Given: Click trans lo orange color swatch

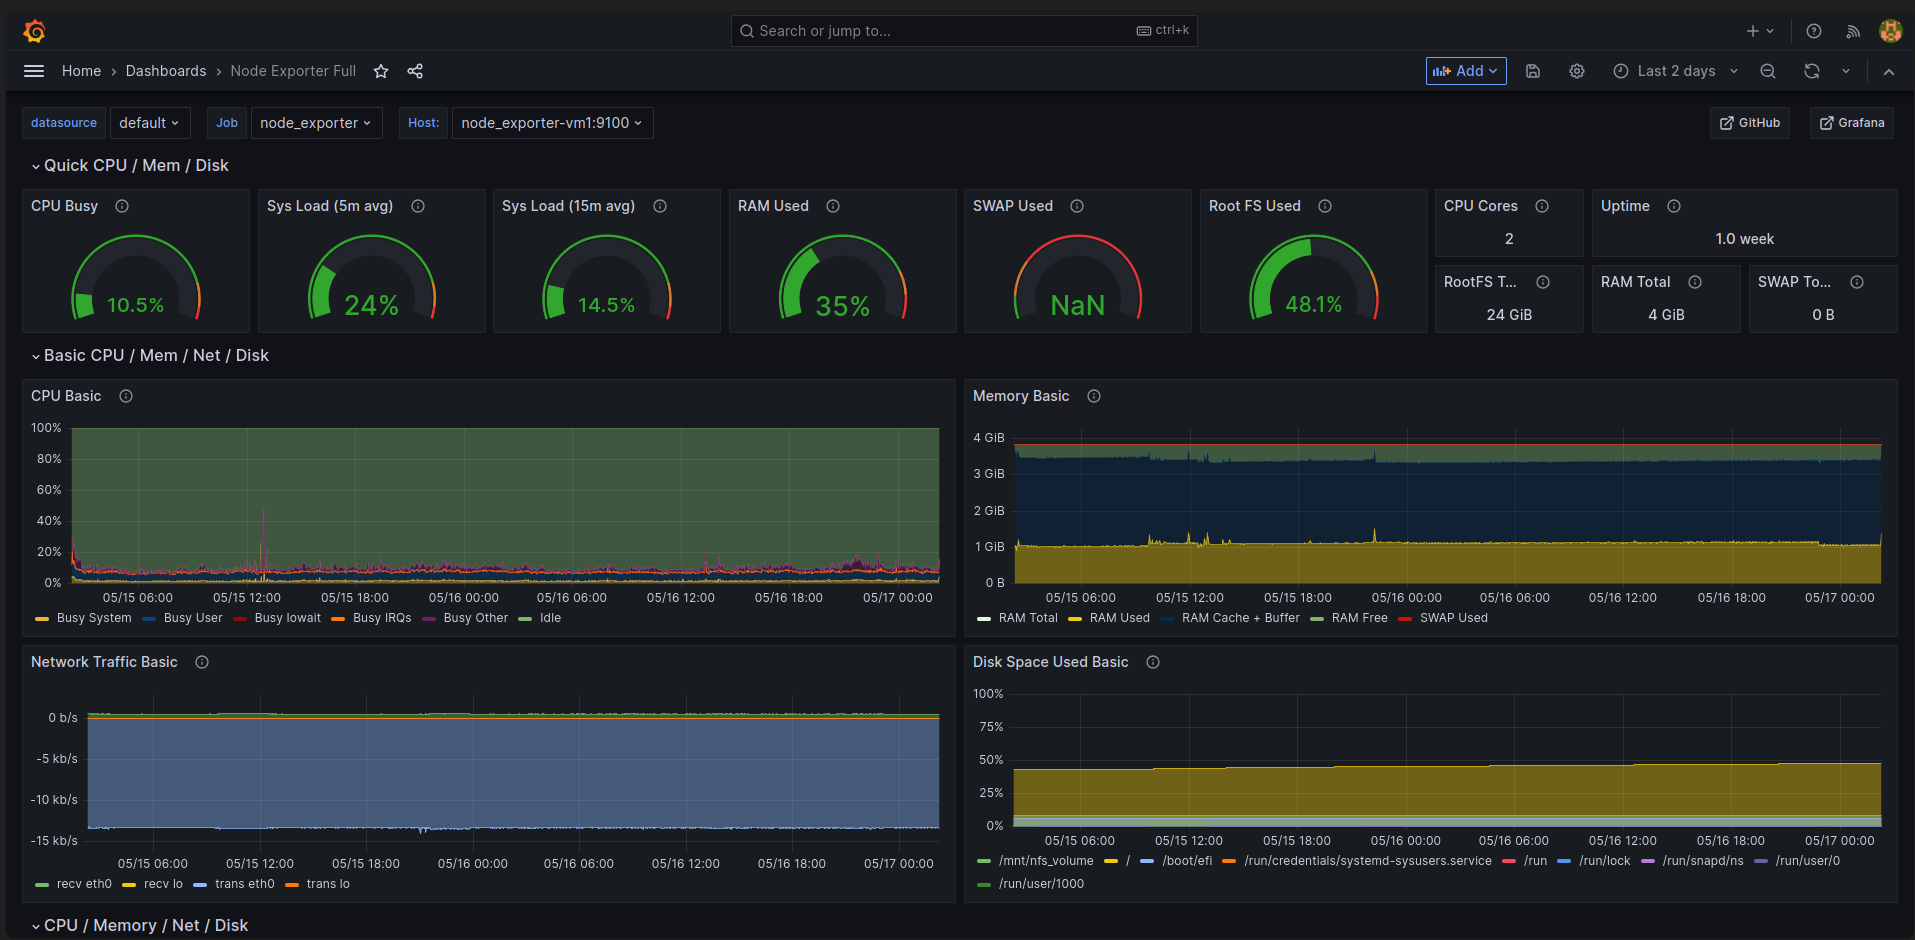Looking at the screenshot, I should [292, 885].
